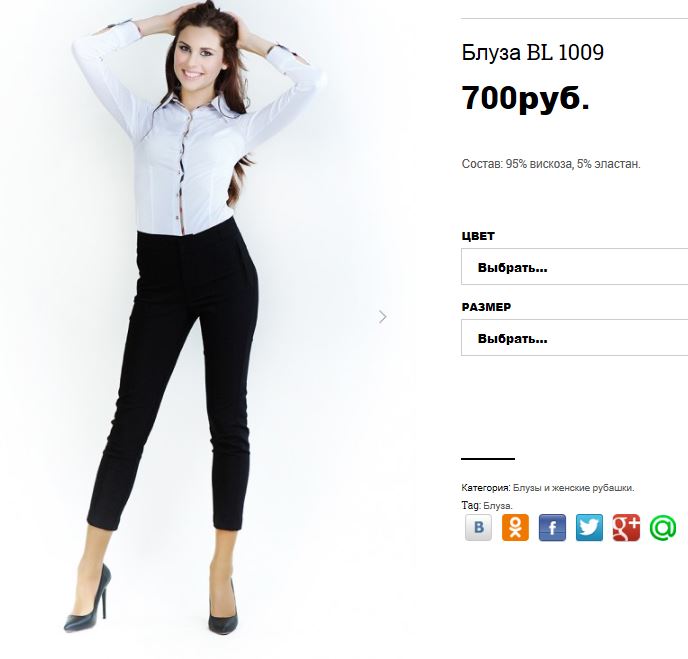This screenshot has height=659, width=688.
Task: Show next product photo arrow
Action: tap(383, 317)
